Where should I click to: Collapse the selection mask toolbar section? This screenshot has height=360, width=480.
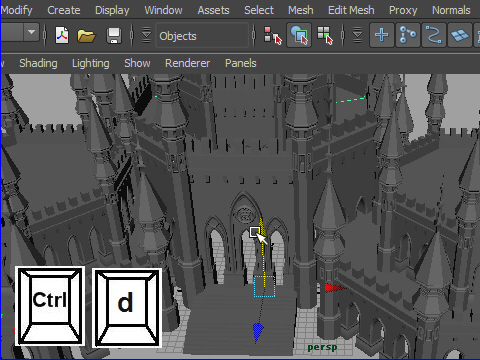coord(146,35)
